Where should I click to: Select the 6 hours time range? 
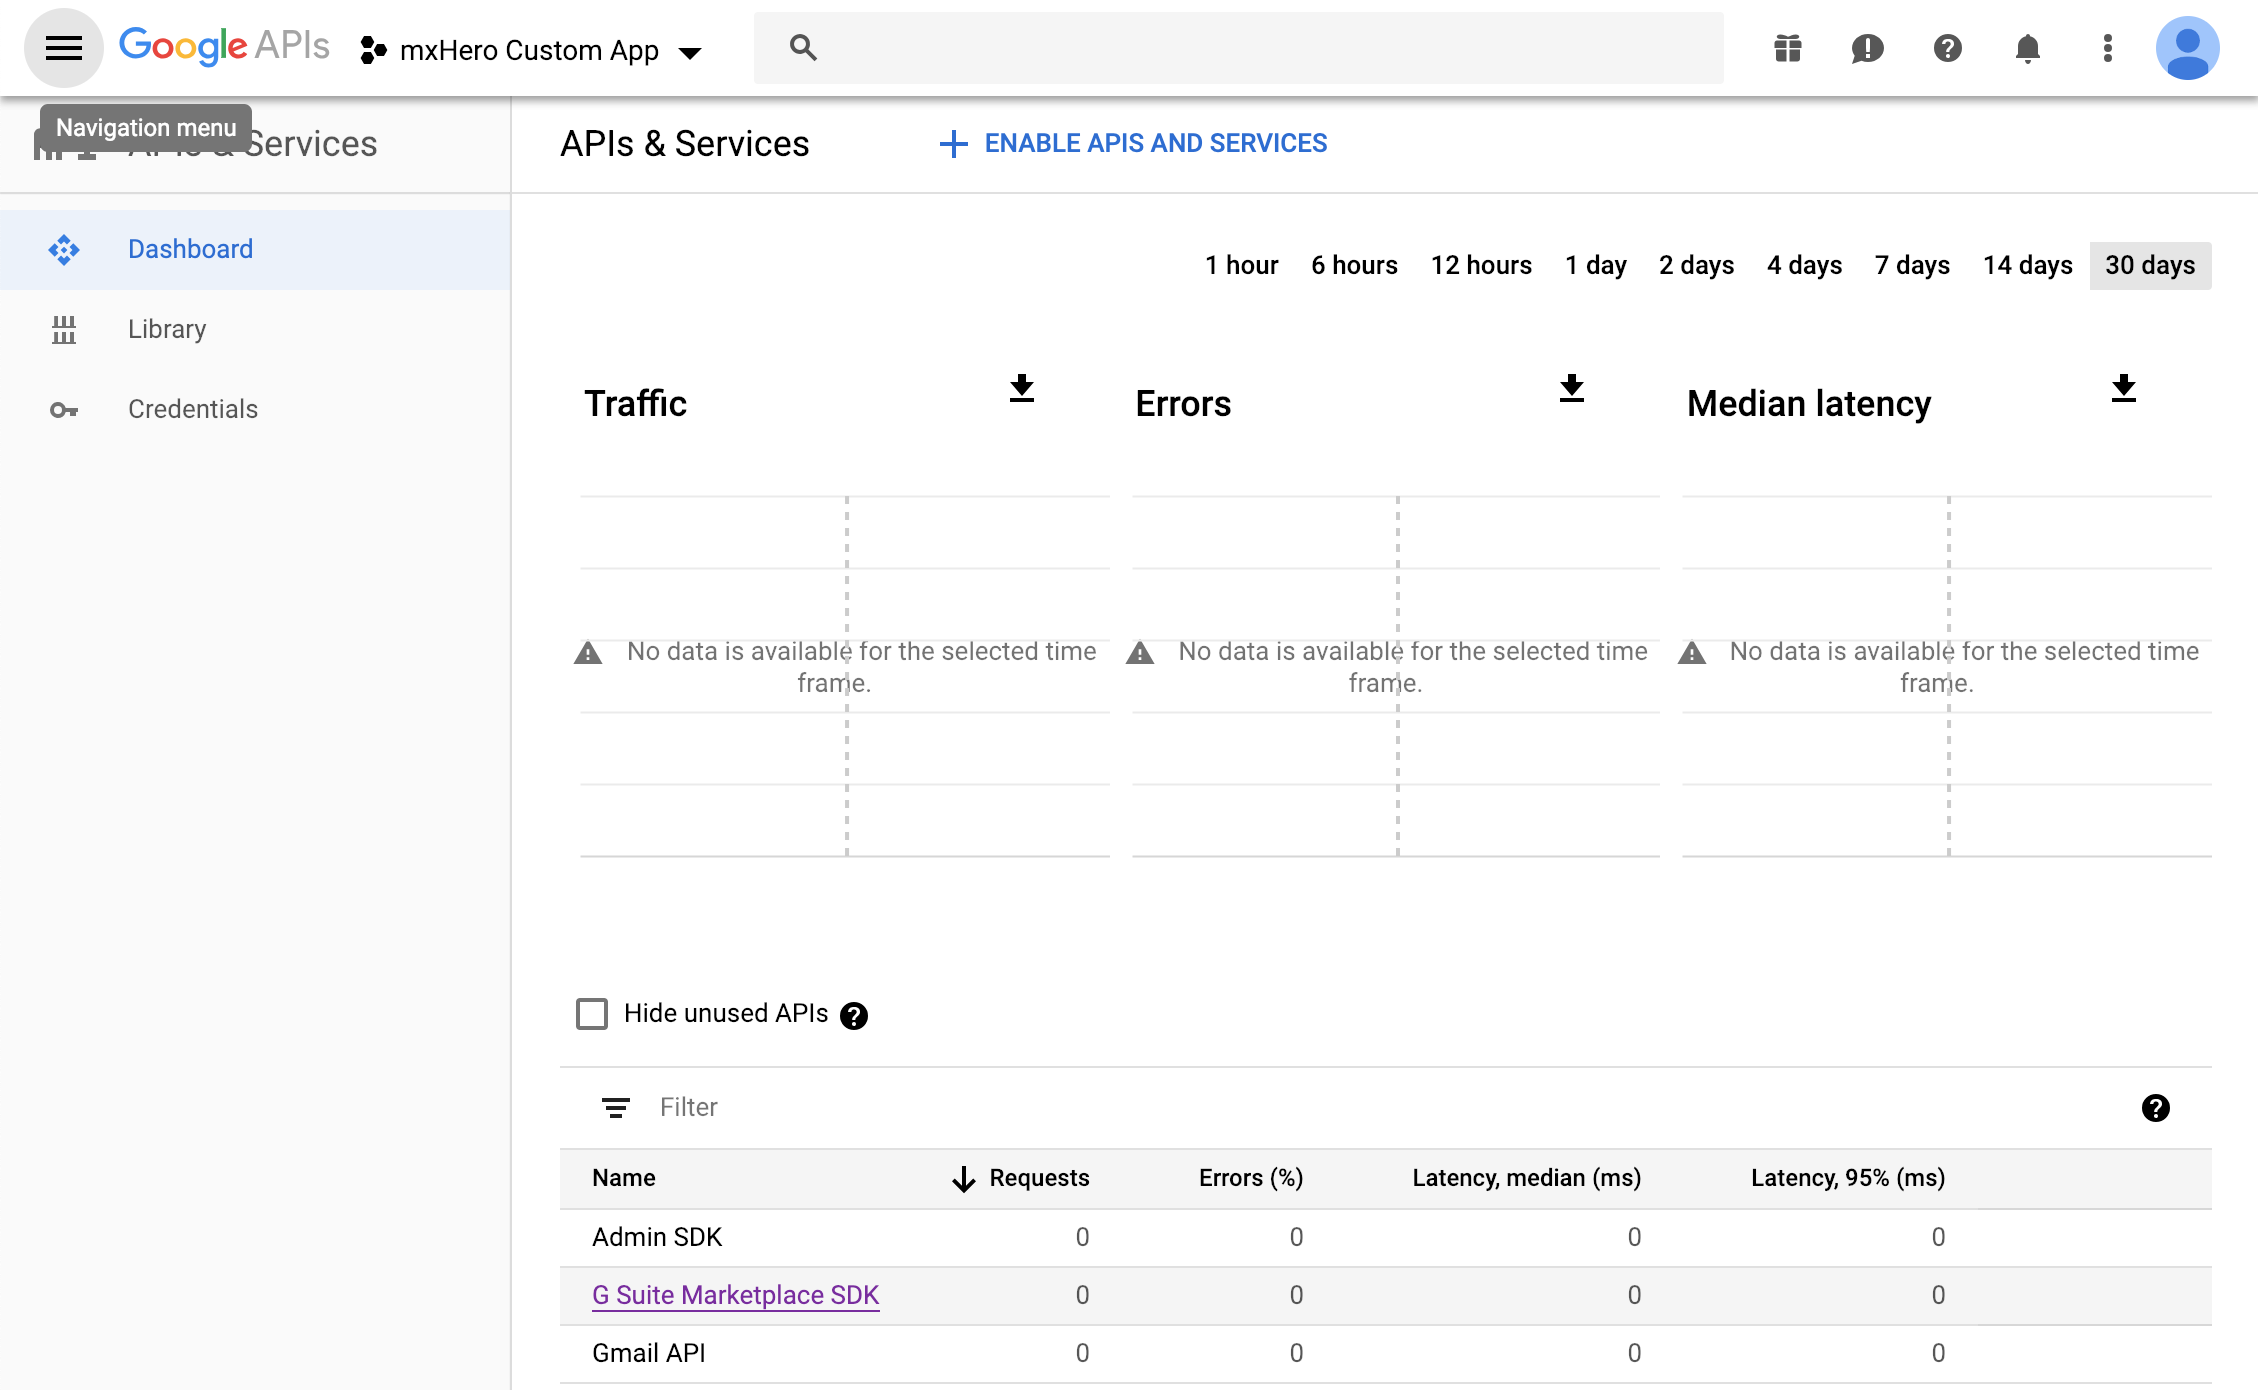(x=1354, y=265)
